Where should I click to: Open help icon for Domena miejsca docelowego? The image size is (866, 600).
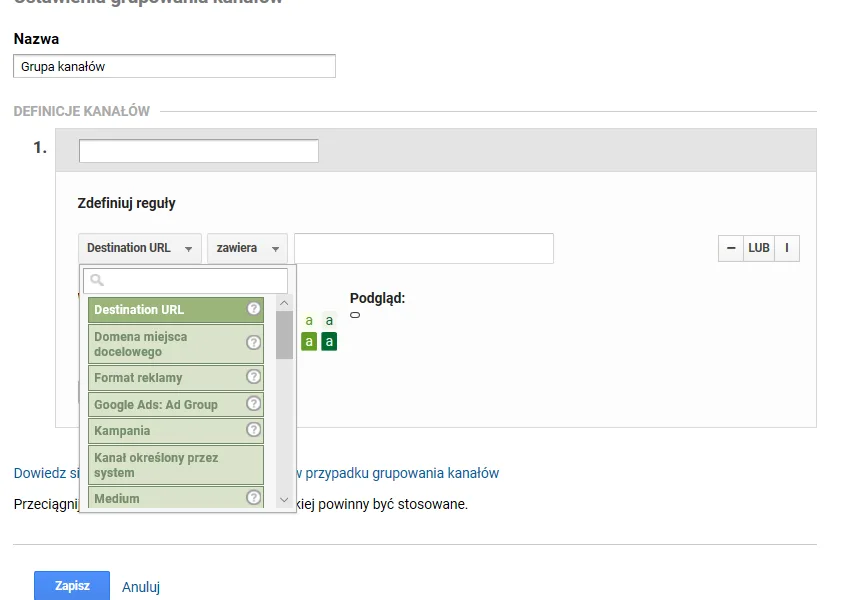[254, 343]
